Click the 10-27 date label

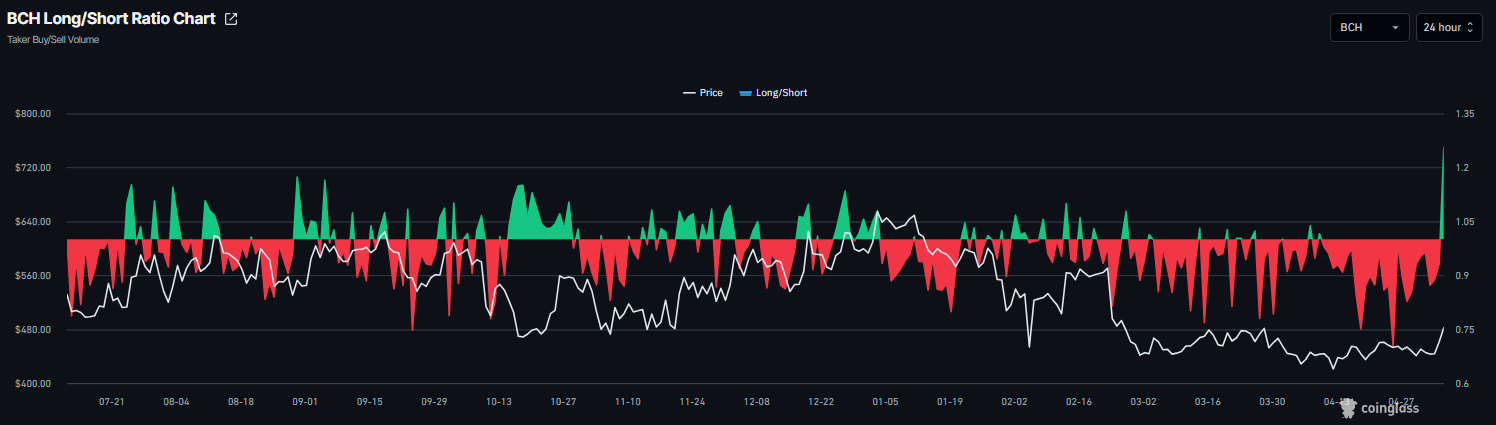[x=563, y=402]
